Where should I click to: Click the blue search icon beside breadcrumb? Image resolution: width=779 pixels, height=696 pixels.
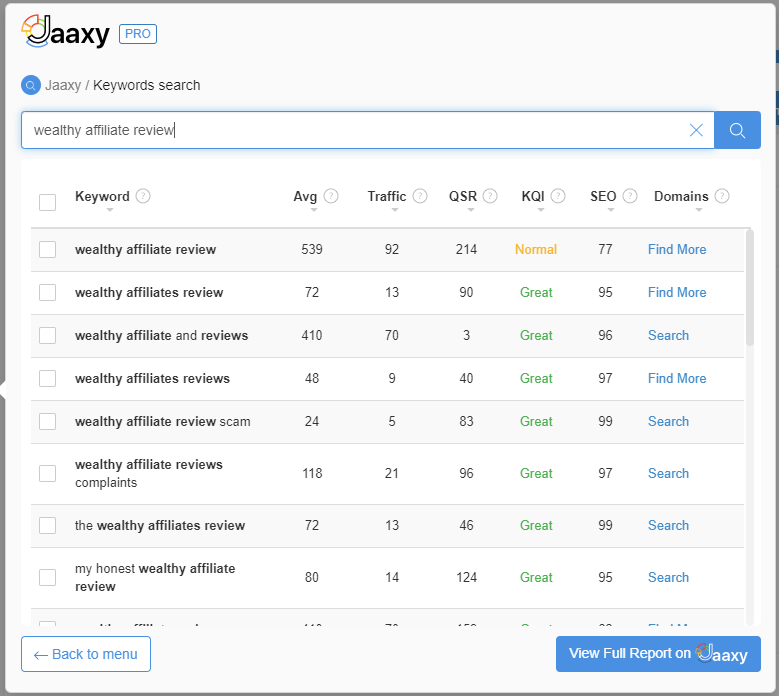(30, 85)
